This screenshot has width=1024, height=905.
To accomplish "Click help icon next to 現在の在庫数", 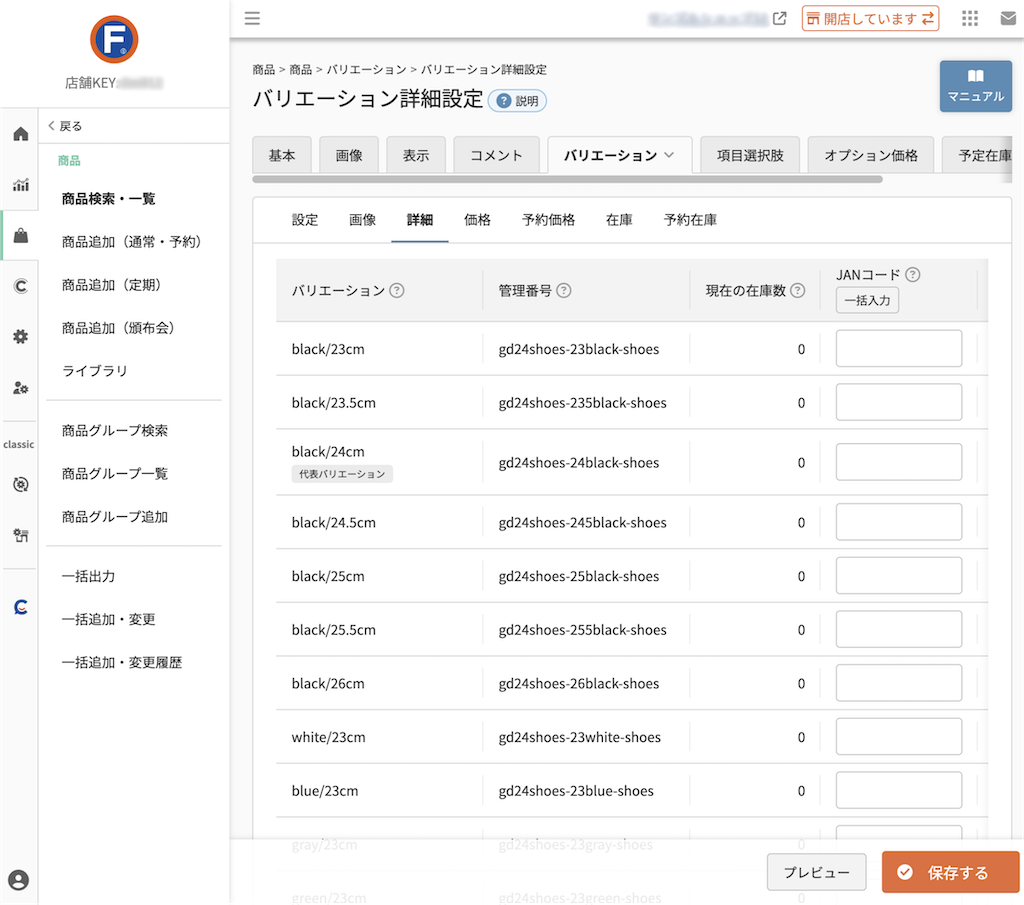I will click(797, 291).
